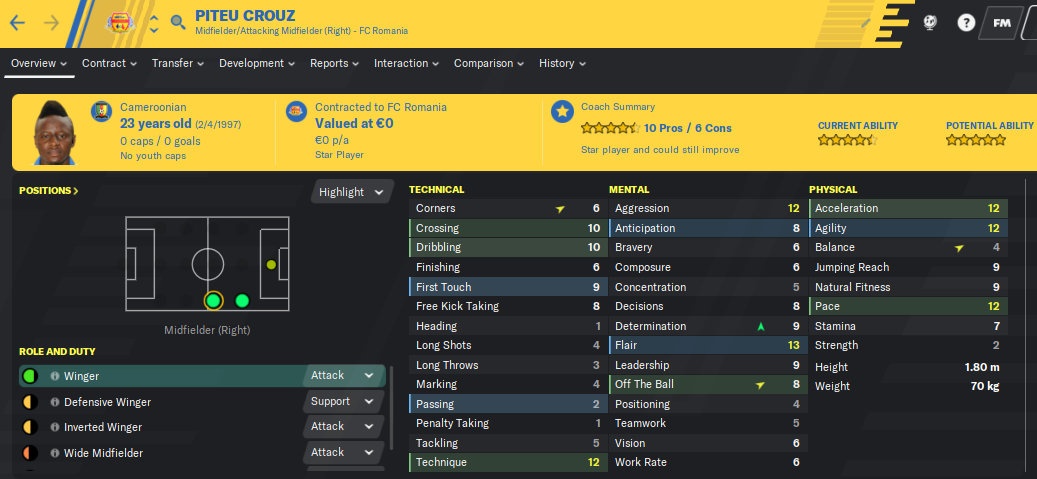This screenshot has height=479, width=1037.
Task: Open the help question mark icon
Action: 966,23
